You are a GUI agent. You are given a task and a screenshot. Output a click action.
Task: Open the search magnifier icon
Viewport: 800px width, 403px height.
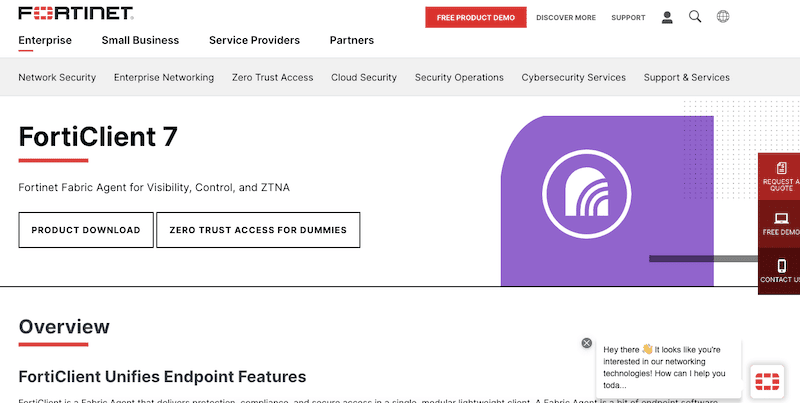[695, 17]
